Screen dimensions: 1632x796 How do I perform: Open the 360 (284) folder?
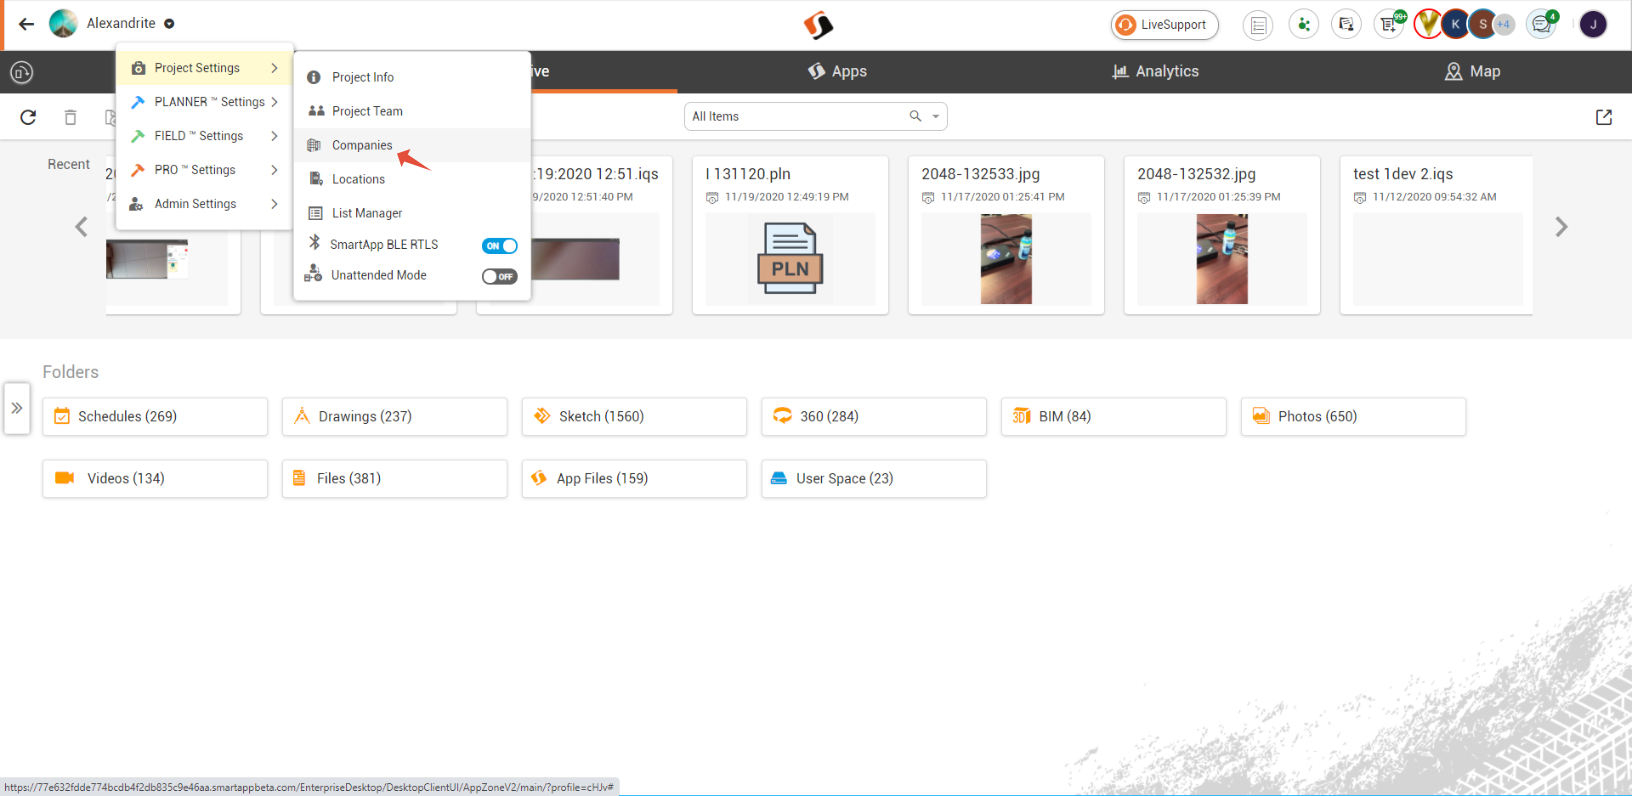874,416
